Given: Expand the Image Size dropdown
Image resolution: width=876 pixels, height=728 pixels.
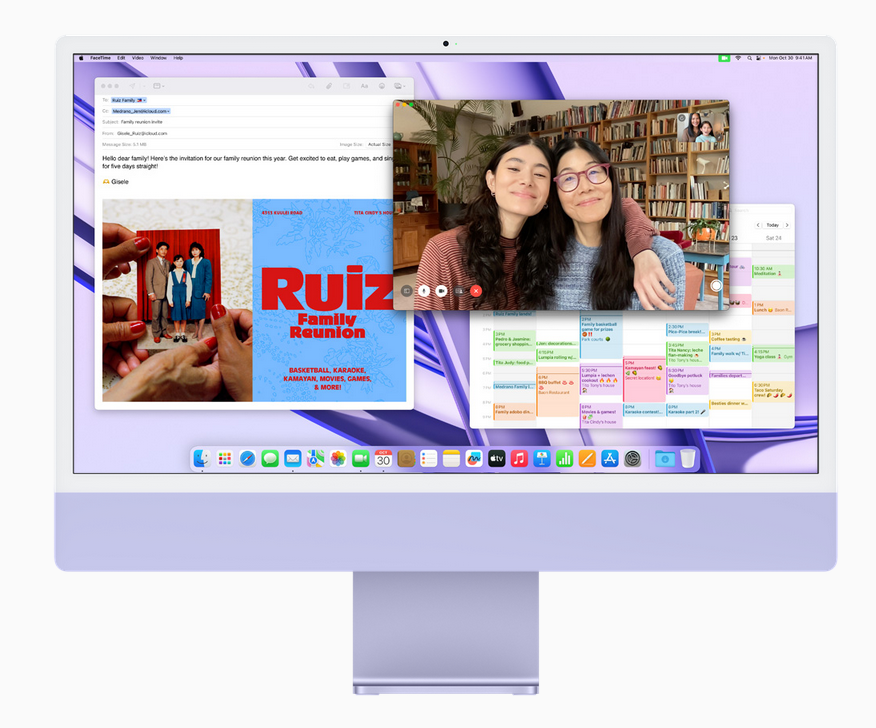Looking at the screenshot, I should (x=380, y=144).
